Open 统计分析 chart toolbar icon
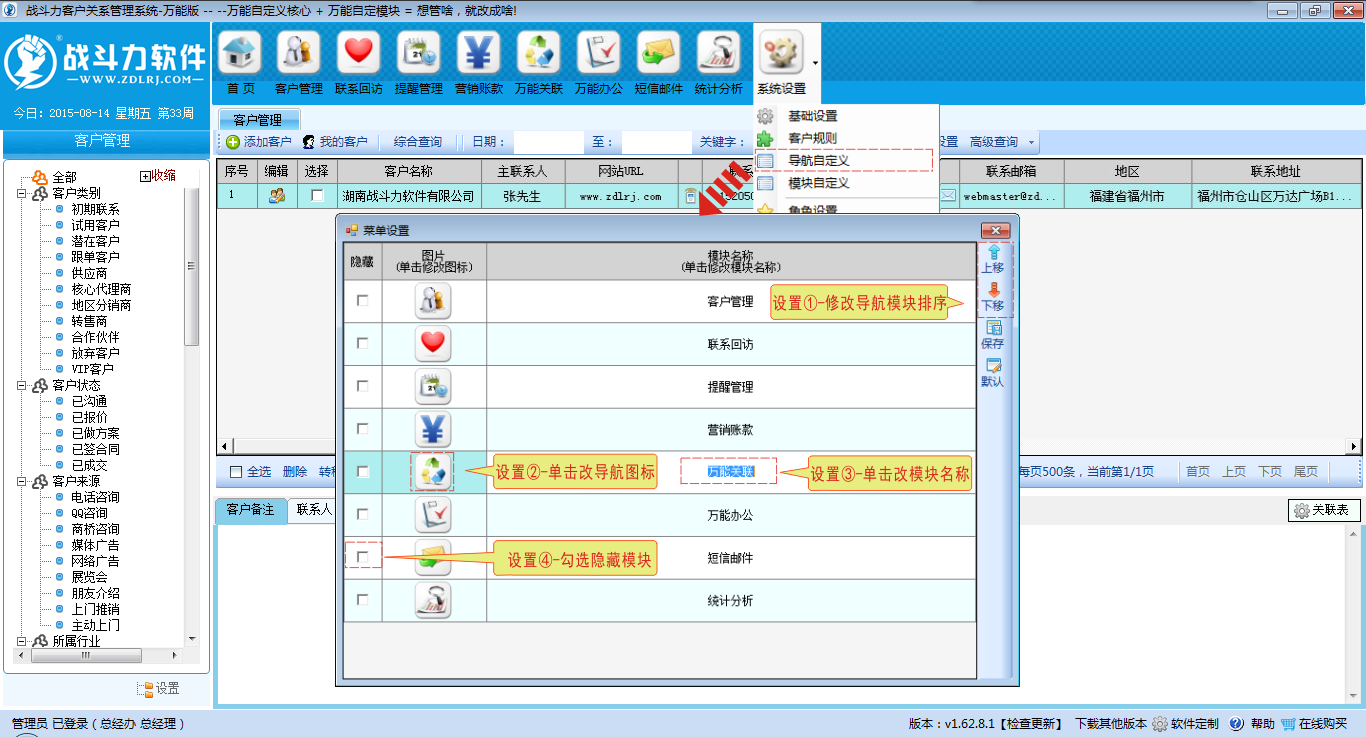Image resolution: width=1366 pixels, height=737 pixels. coord(719,53)
